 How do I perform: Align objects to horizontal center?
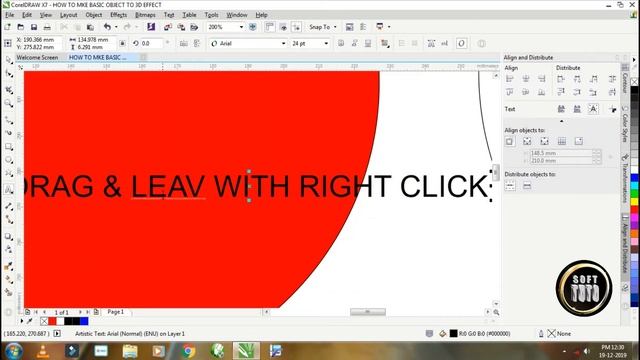[x=526, y=79]
